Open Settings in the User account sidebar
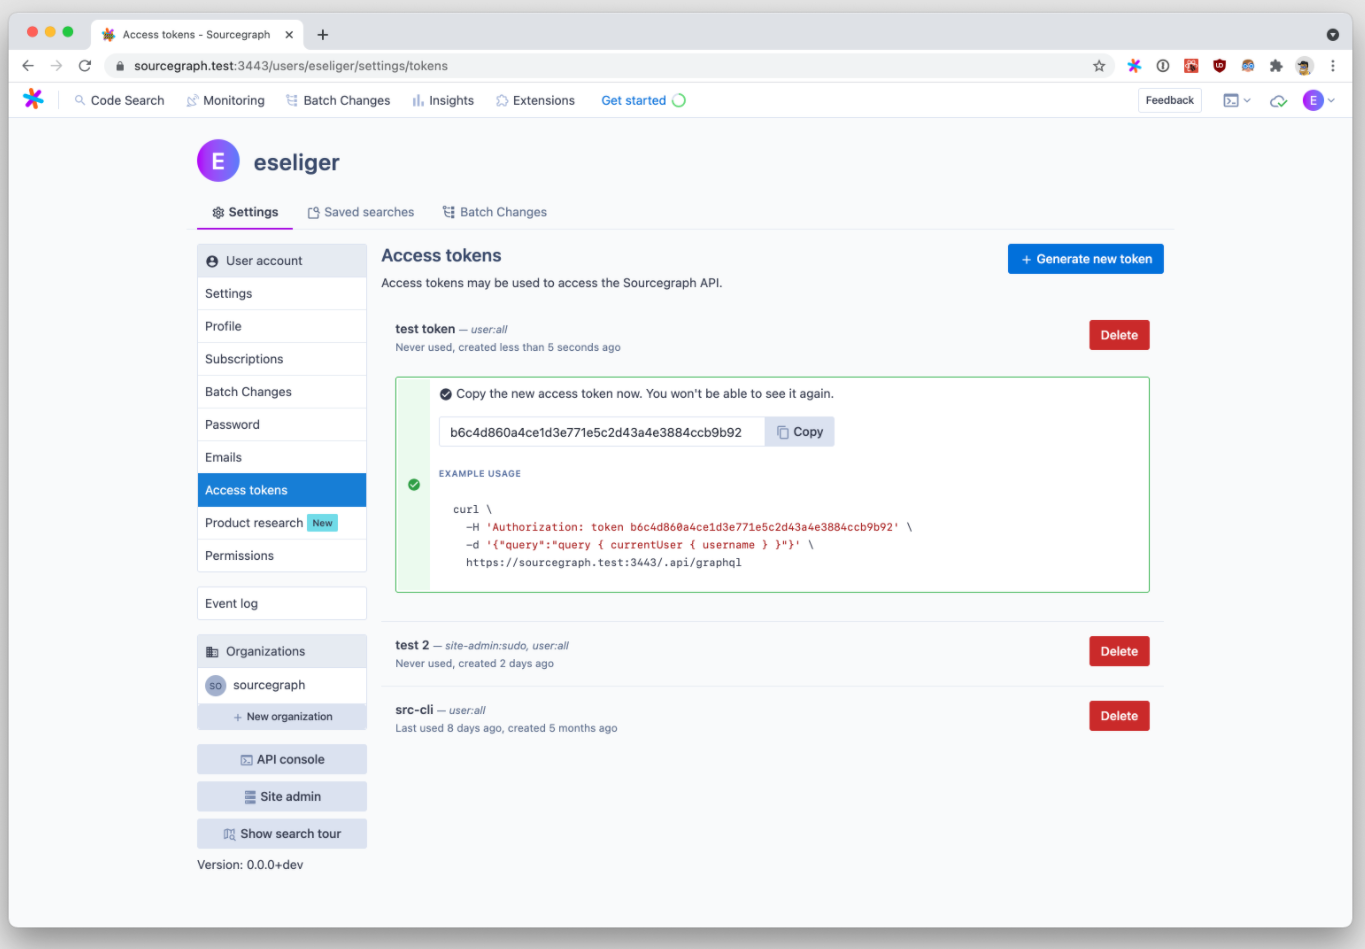1365x949 pixels. coord(282,294)
